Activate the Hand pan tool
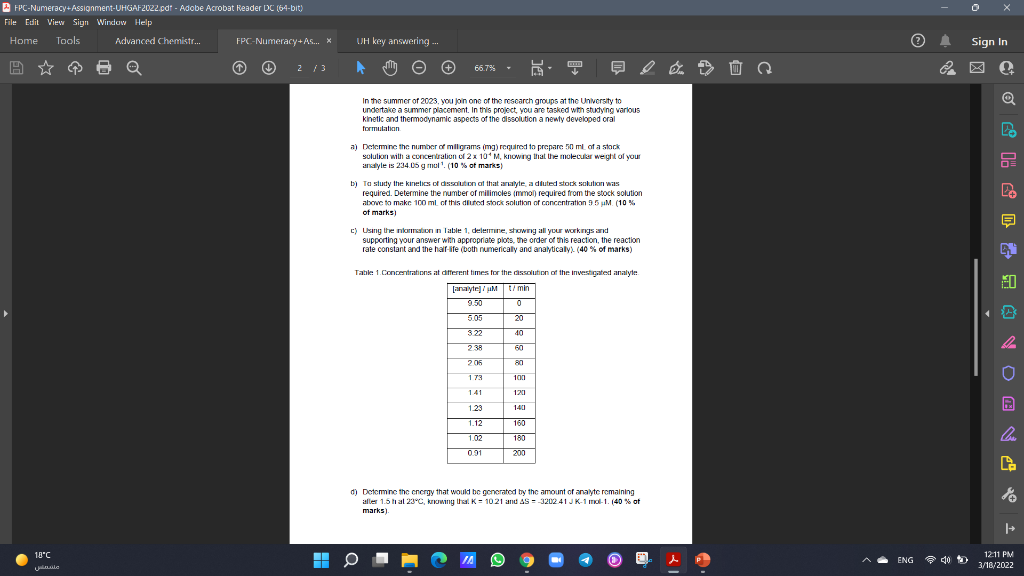Viewport: 1024px width, 576px height. coord(390,68)
